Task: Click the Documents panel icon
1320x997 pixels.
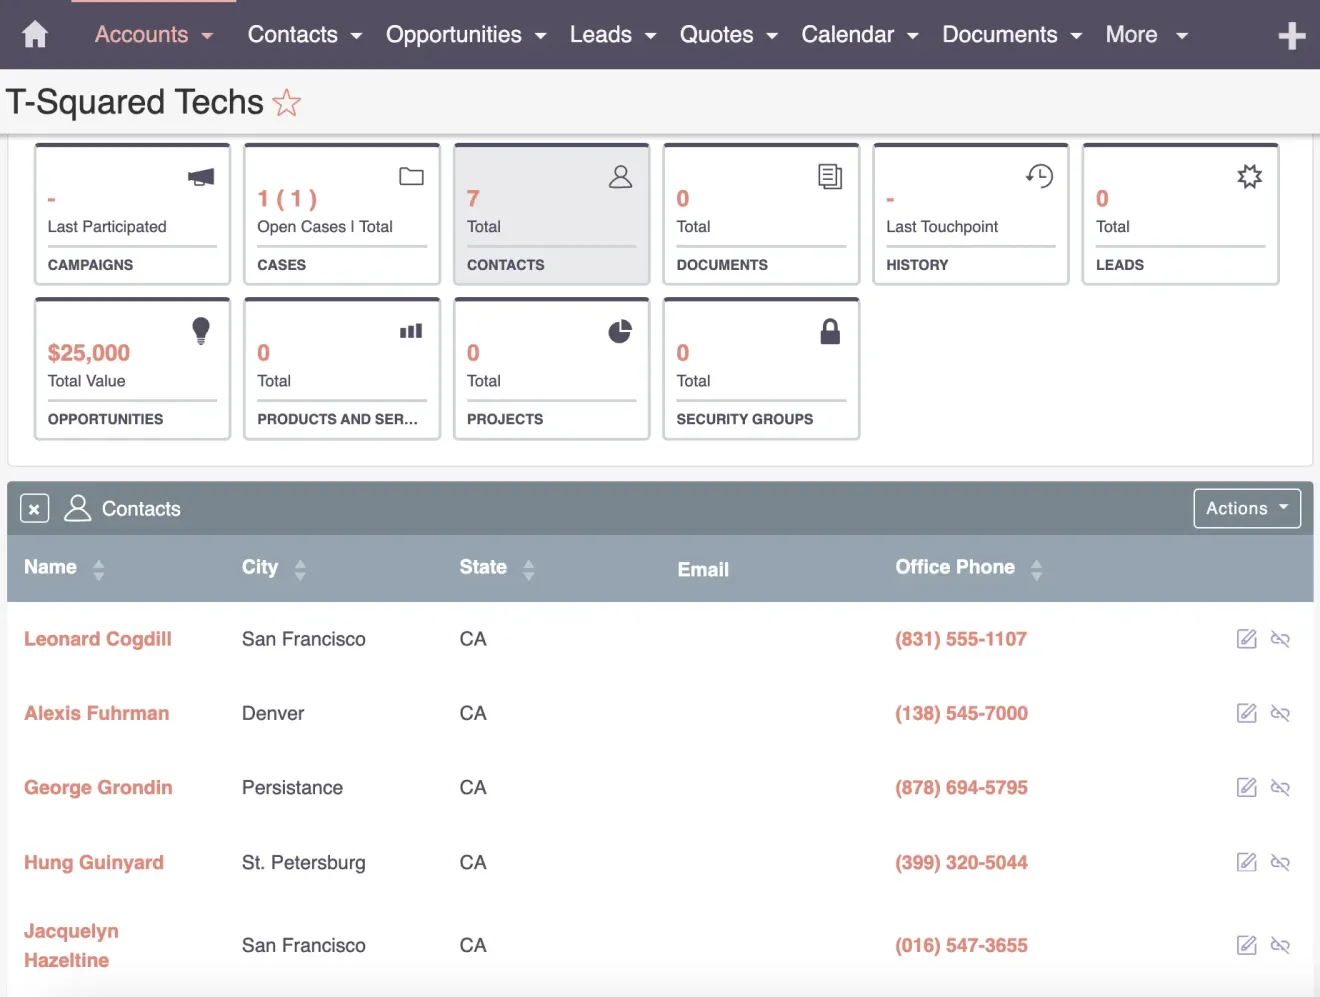Action: (830, 176)
